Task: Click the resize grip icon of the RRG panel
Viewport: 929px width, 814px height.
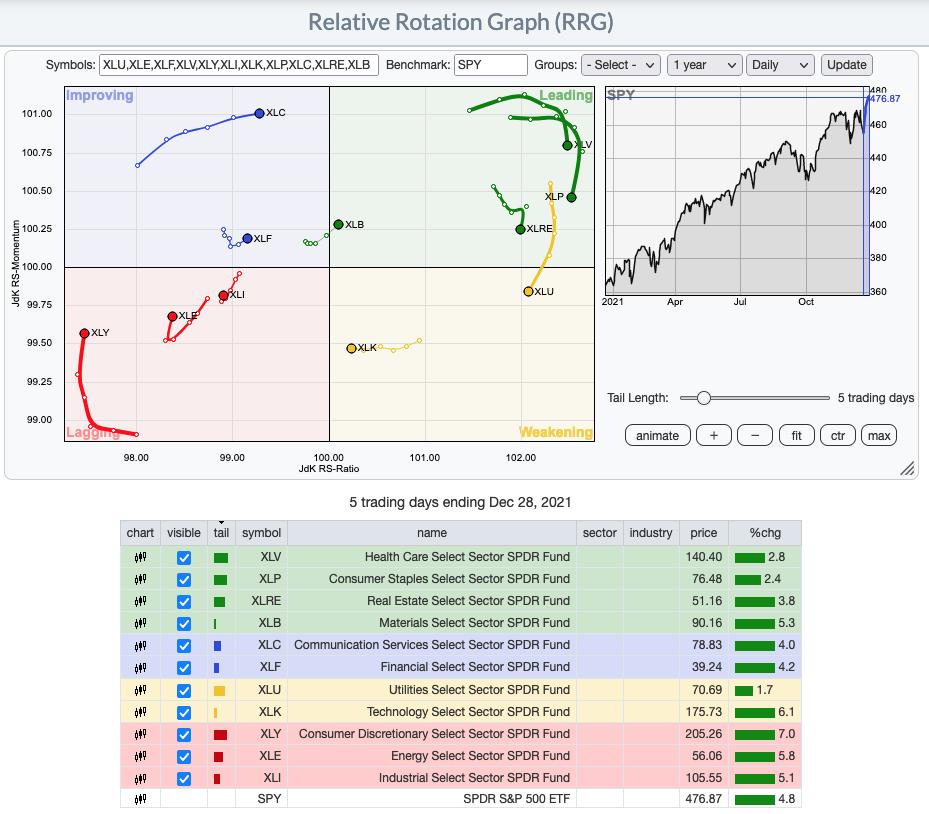Action: coord(907,469)
